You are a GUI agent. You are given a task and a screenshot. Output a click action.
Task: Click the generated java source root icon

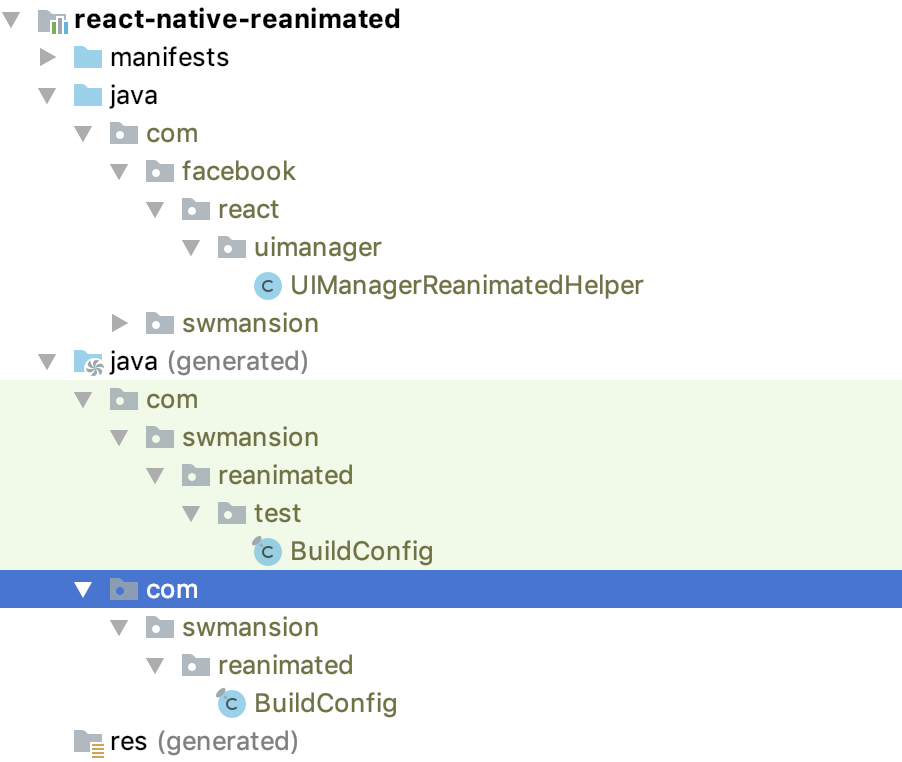87,361
